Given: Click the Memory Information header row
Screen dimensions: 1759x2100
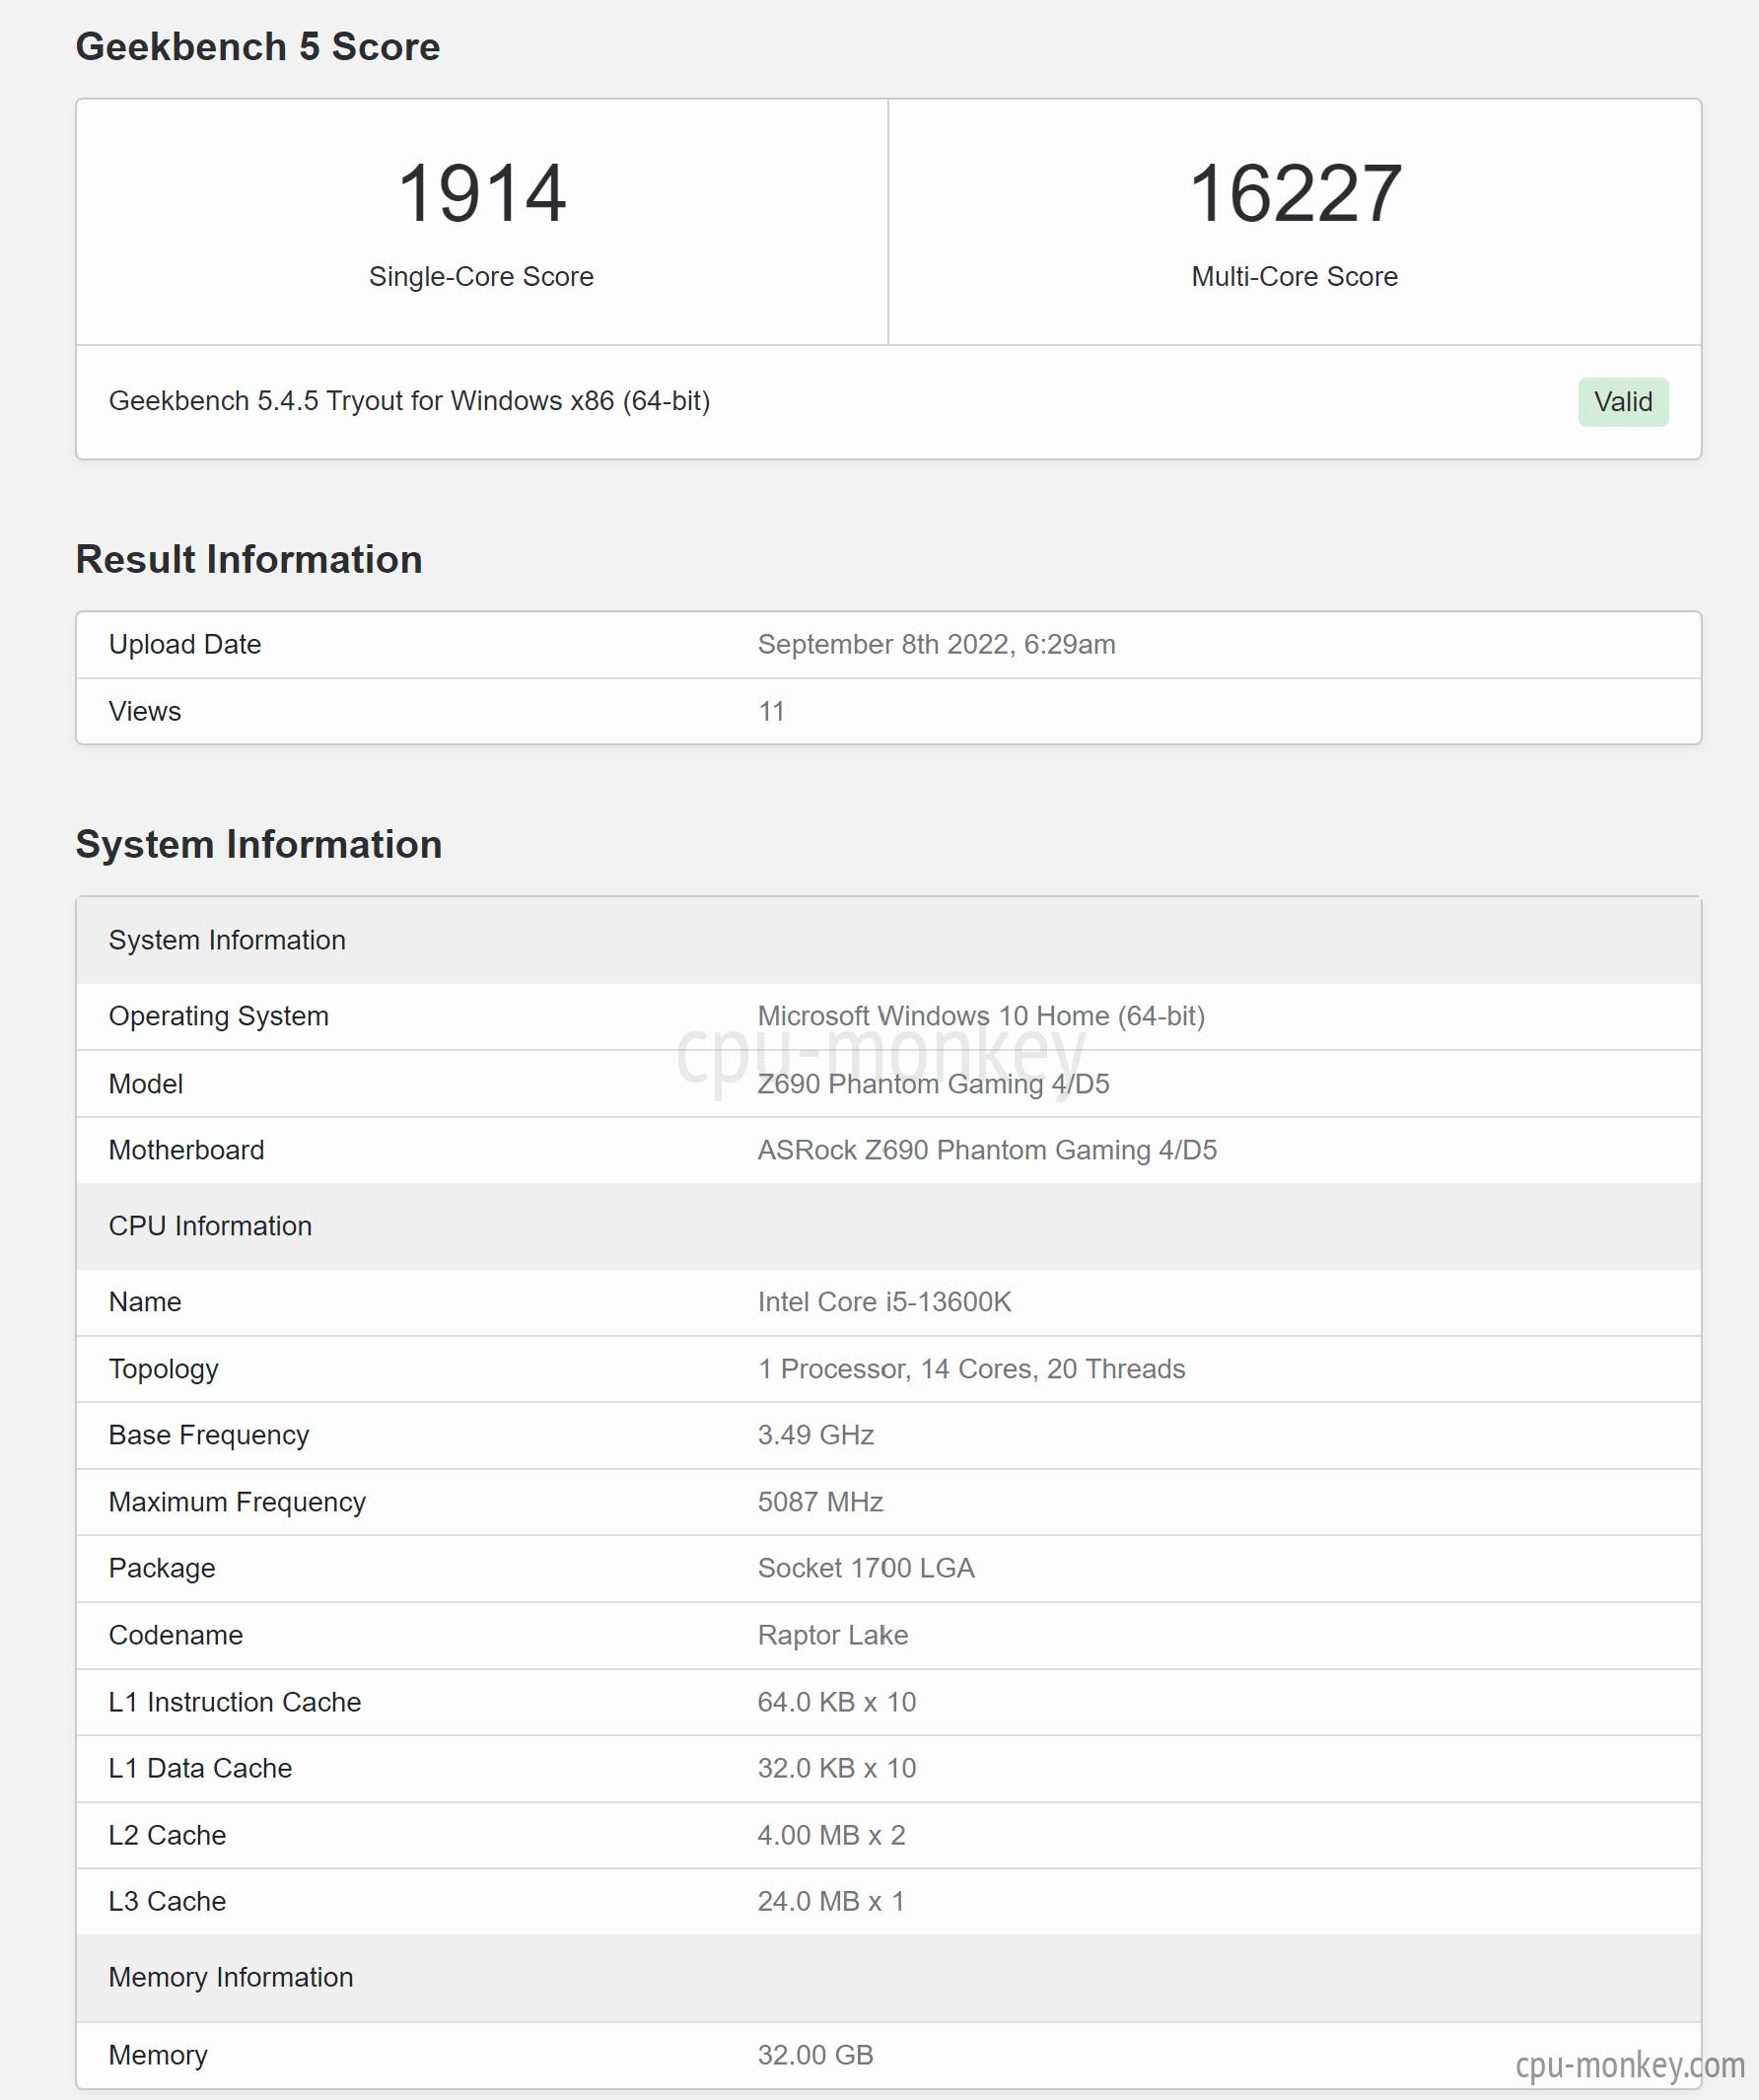Looking at the screenshot, I should [888, 1977].
